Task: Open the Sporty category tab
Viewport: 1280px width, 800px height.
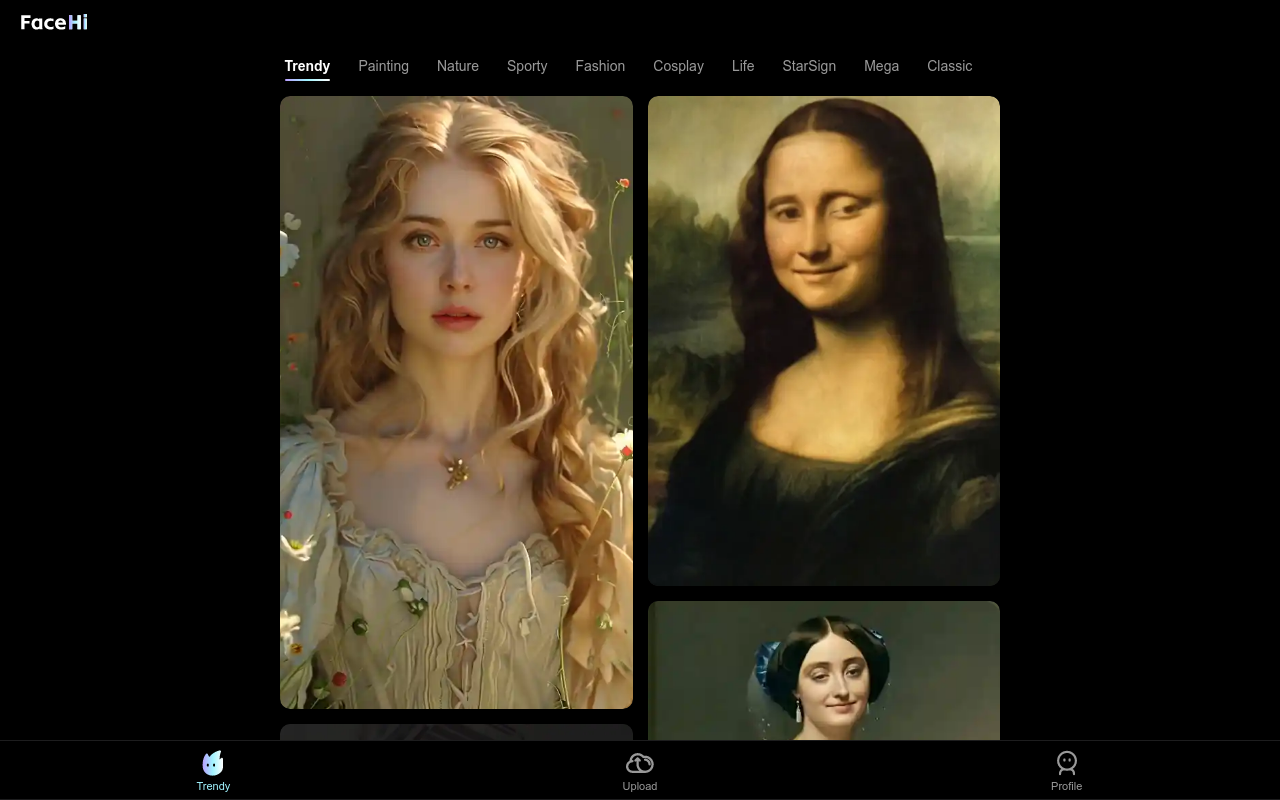Action: click(x=527, y=66)
